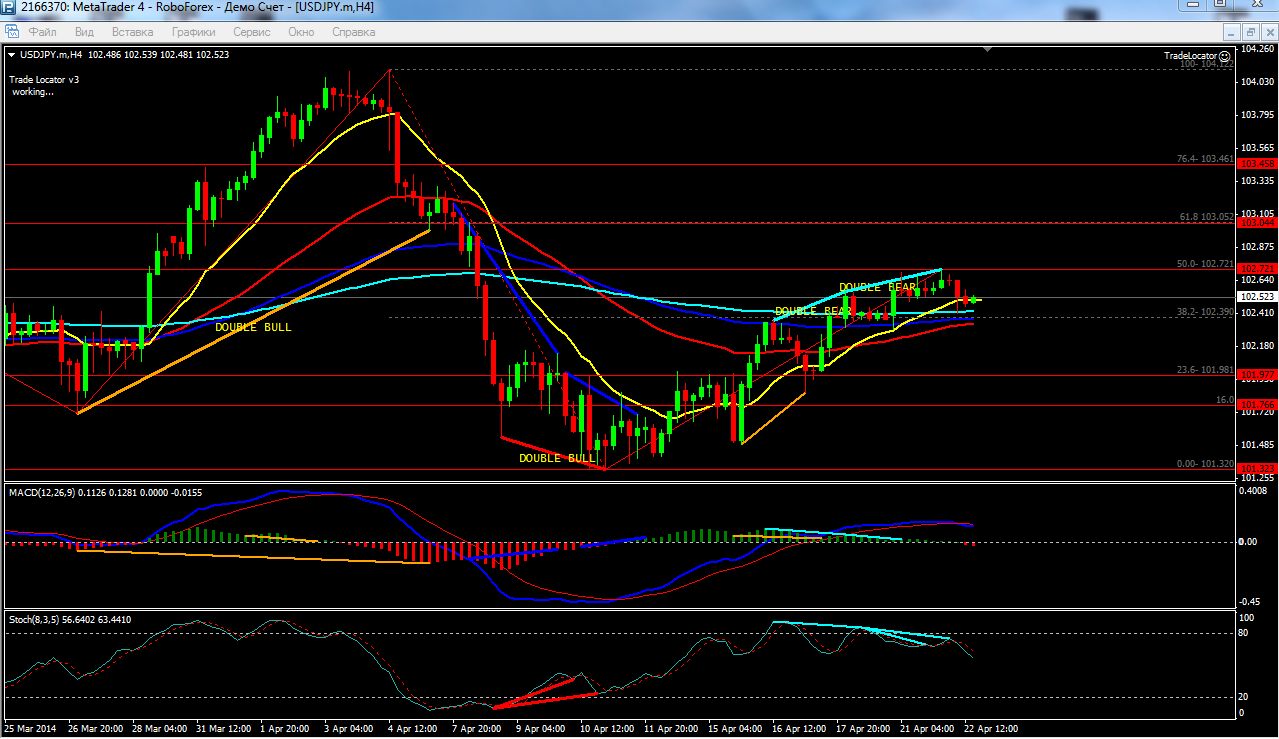Select the USDJPY.m,H4 chart title text
This screenshot has width=1279, height=739.
click(51, 55)
